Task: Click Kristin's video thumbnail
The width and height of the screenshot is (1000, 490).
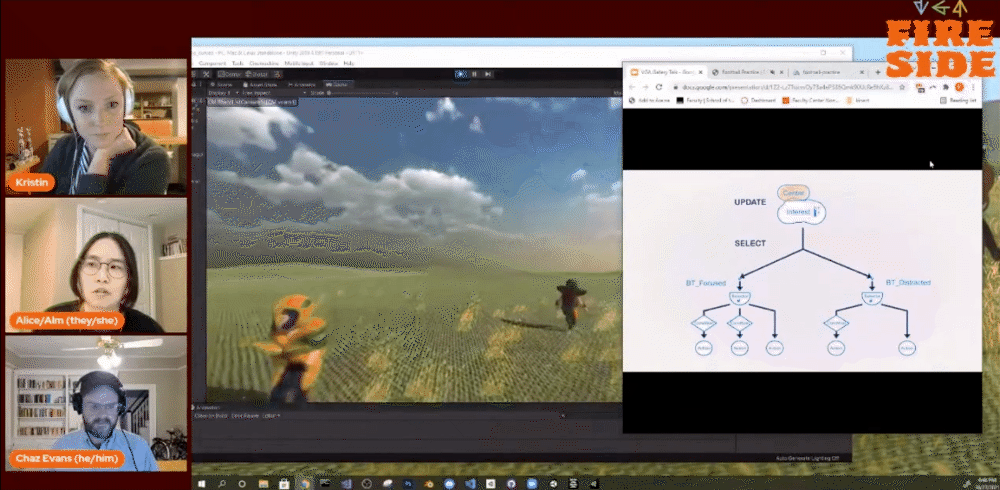Action: [x=96, y=127]
